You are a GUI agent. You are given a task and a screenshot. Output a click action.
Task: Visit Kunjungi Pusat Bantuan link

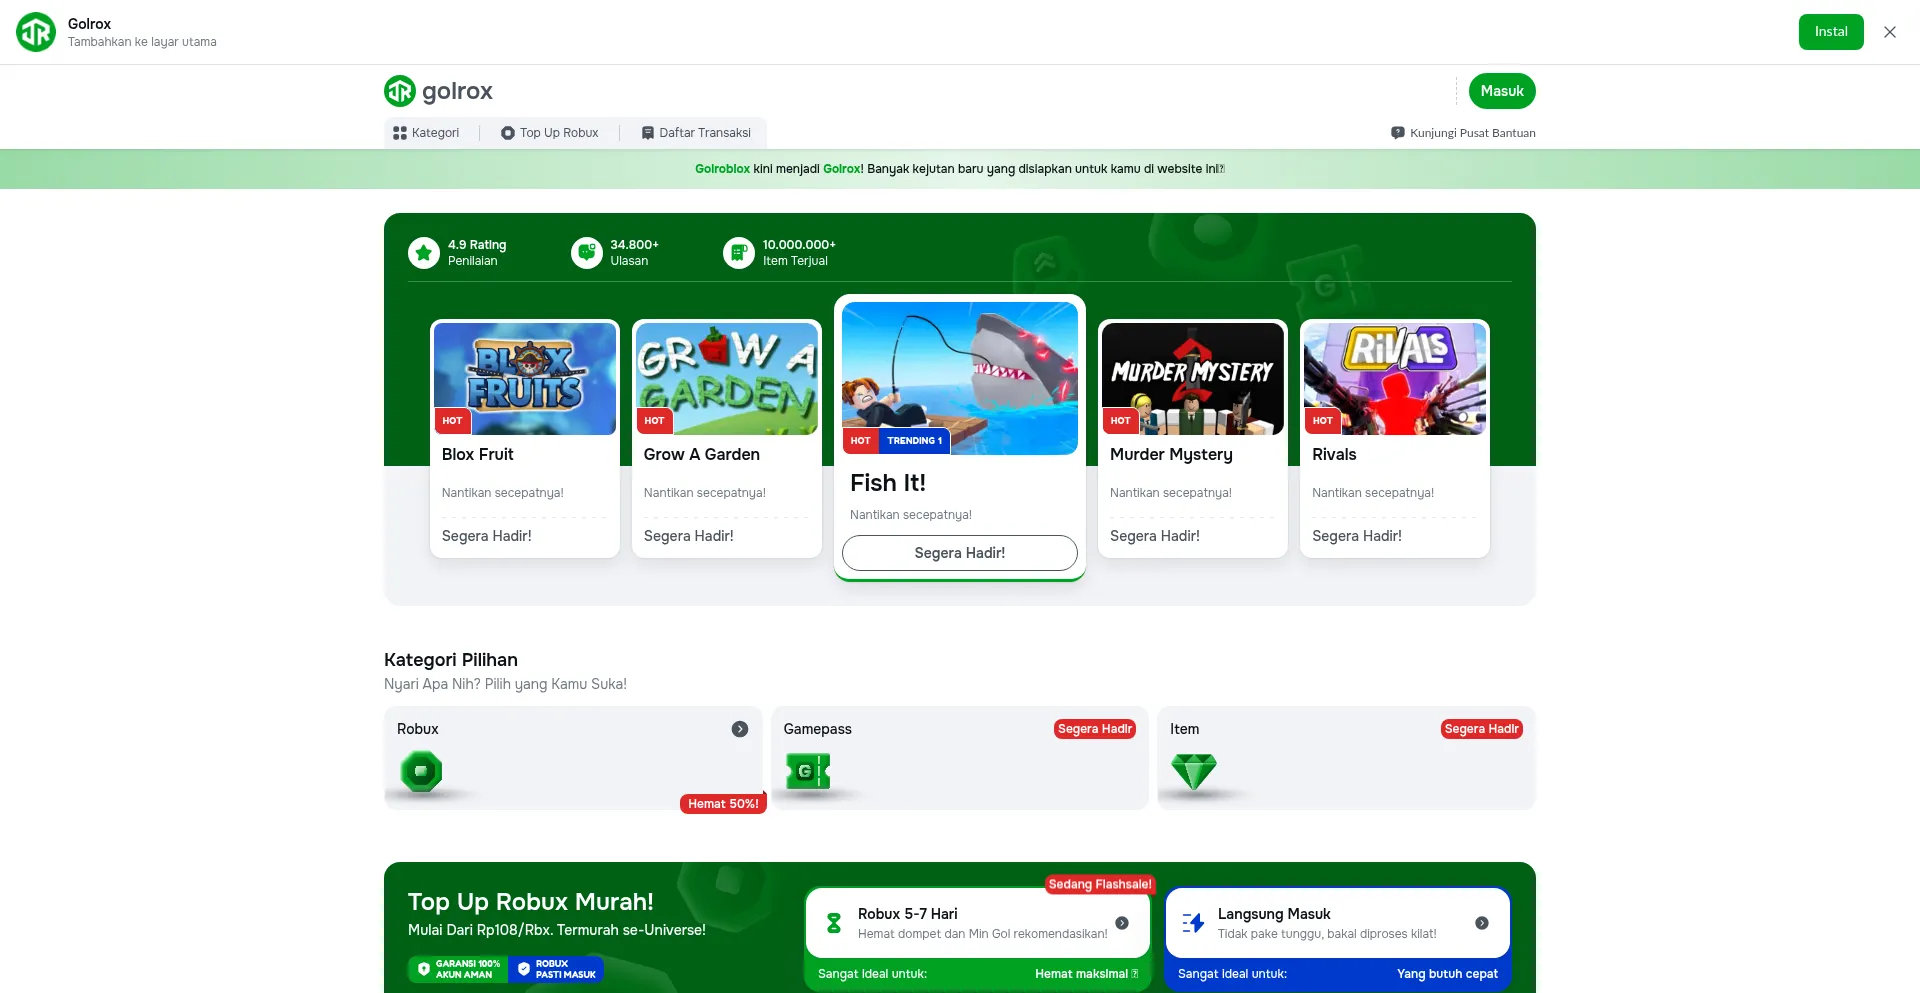pos(1463,133)
